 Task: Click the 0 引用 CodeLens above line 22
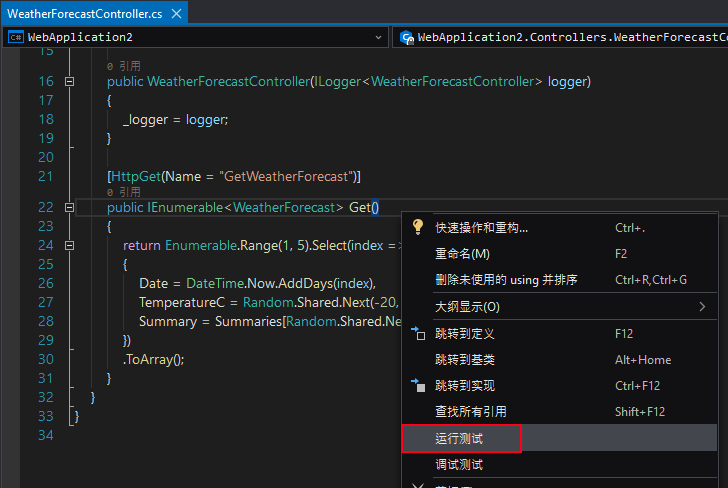(124, 192)
